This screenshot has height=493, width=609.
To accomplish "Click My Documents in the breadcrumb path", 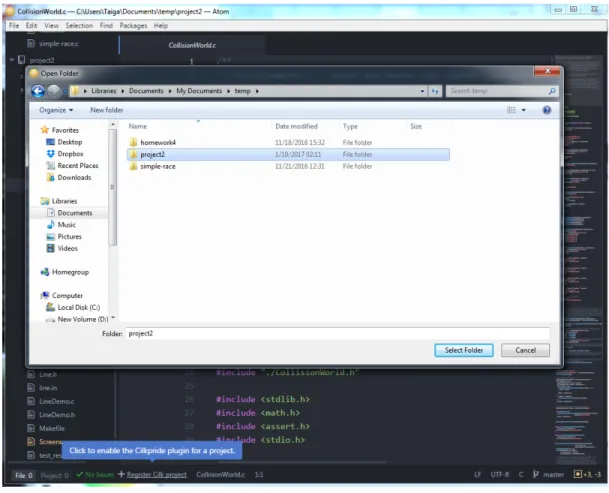I will pos(199,91).
